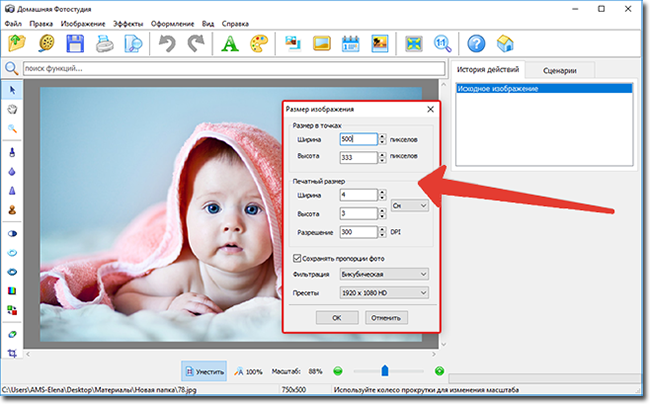Open the Вид menu

click(x=208, y=24)
